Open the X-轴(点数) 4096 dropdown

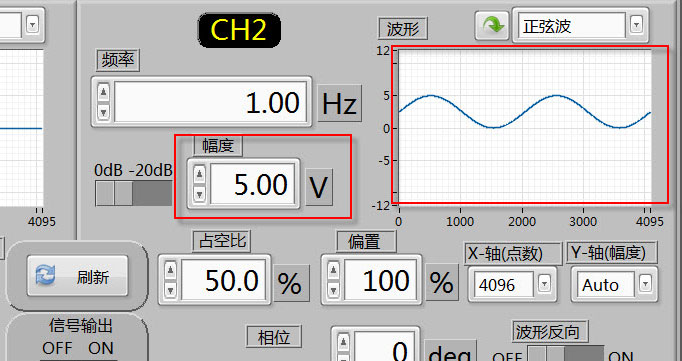[544, 284]
